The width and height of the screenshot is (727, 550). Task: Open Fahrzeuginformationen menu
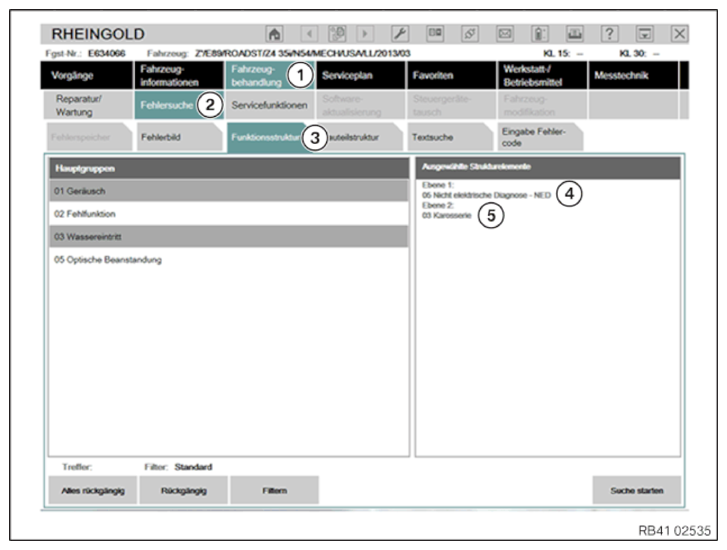[x=179, y=75]
